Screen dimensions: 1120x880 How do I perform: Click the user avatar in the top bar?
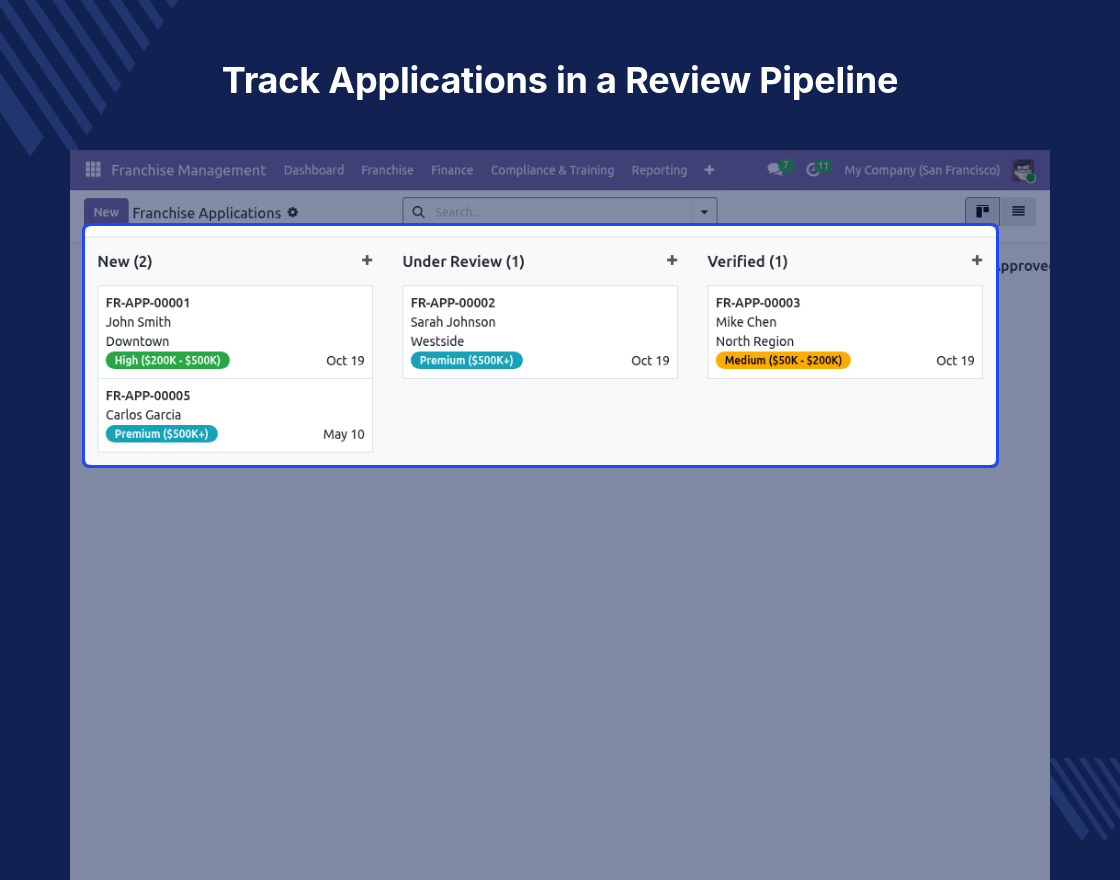point(1024,170)
